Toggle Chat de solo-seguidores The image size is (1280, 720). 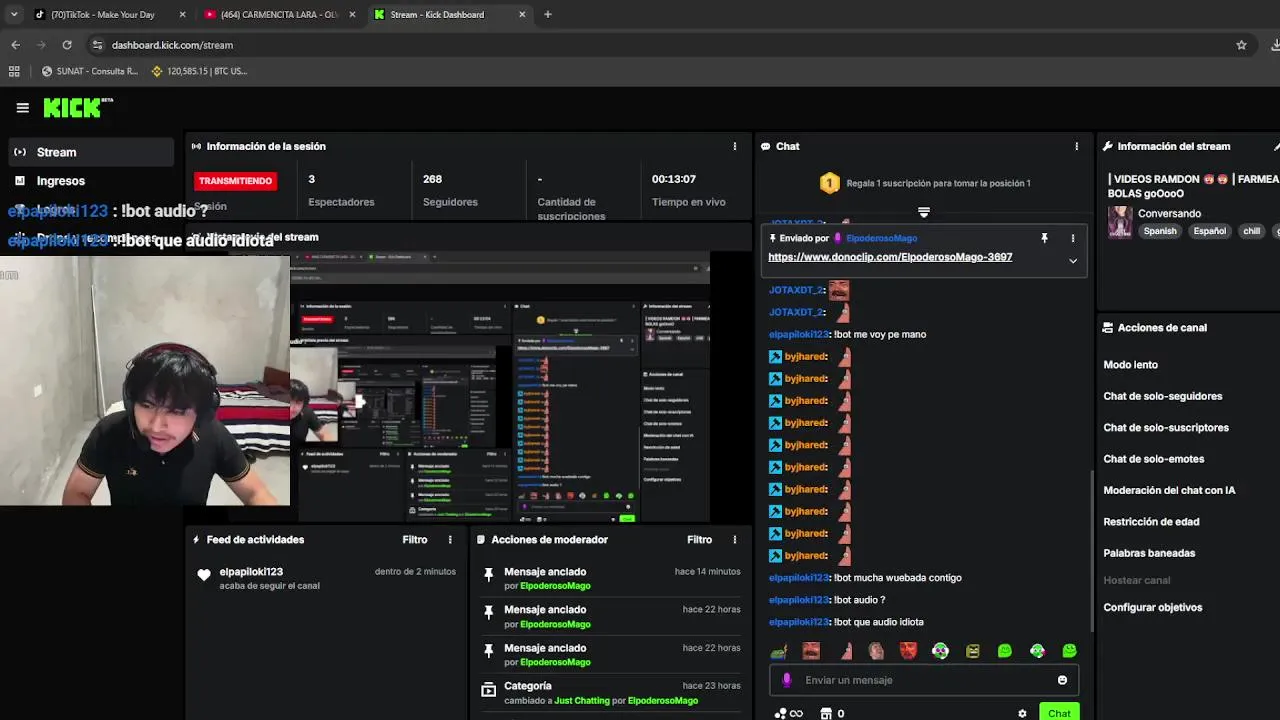pyautogui.click(x=1162, y=396)
